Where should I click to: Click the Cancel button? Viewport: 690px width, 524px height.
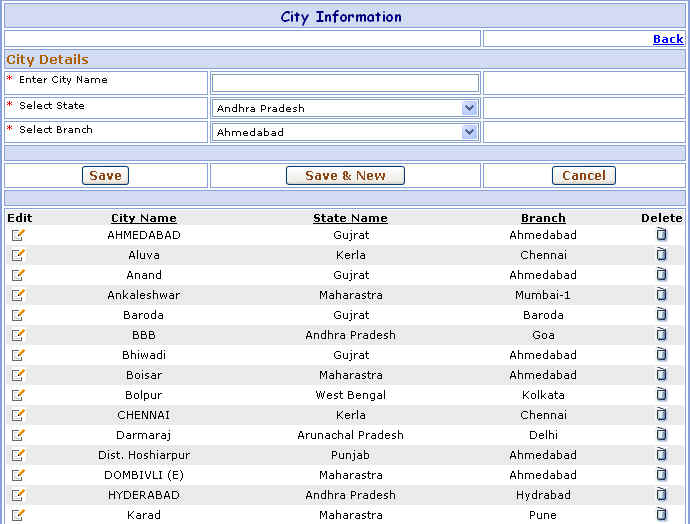click(x=583, y=176)
